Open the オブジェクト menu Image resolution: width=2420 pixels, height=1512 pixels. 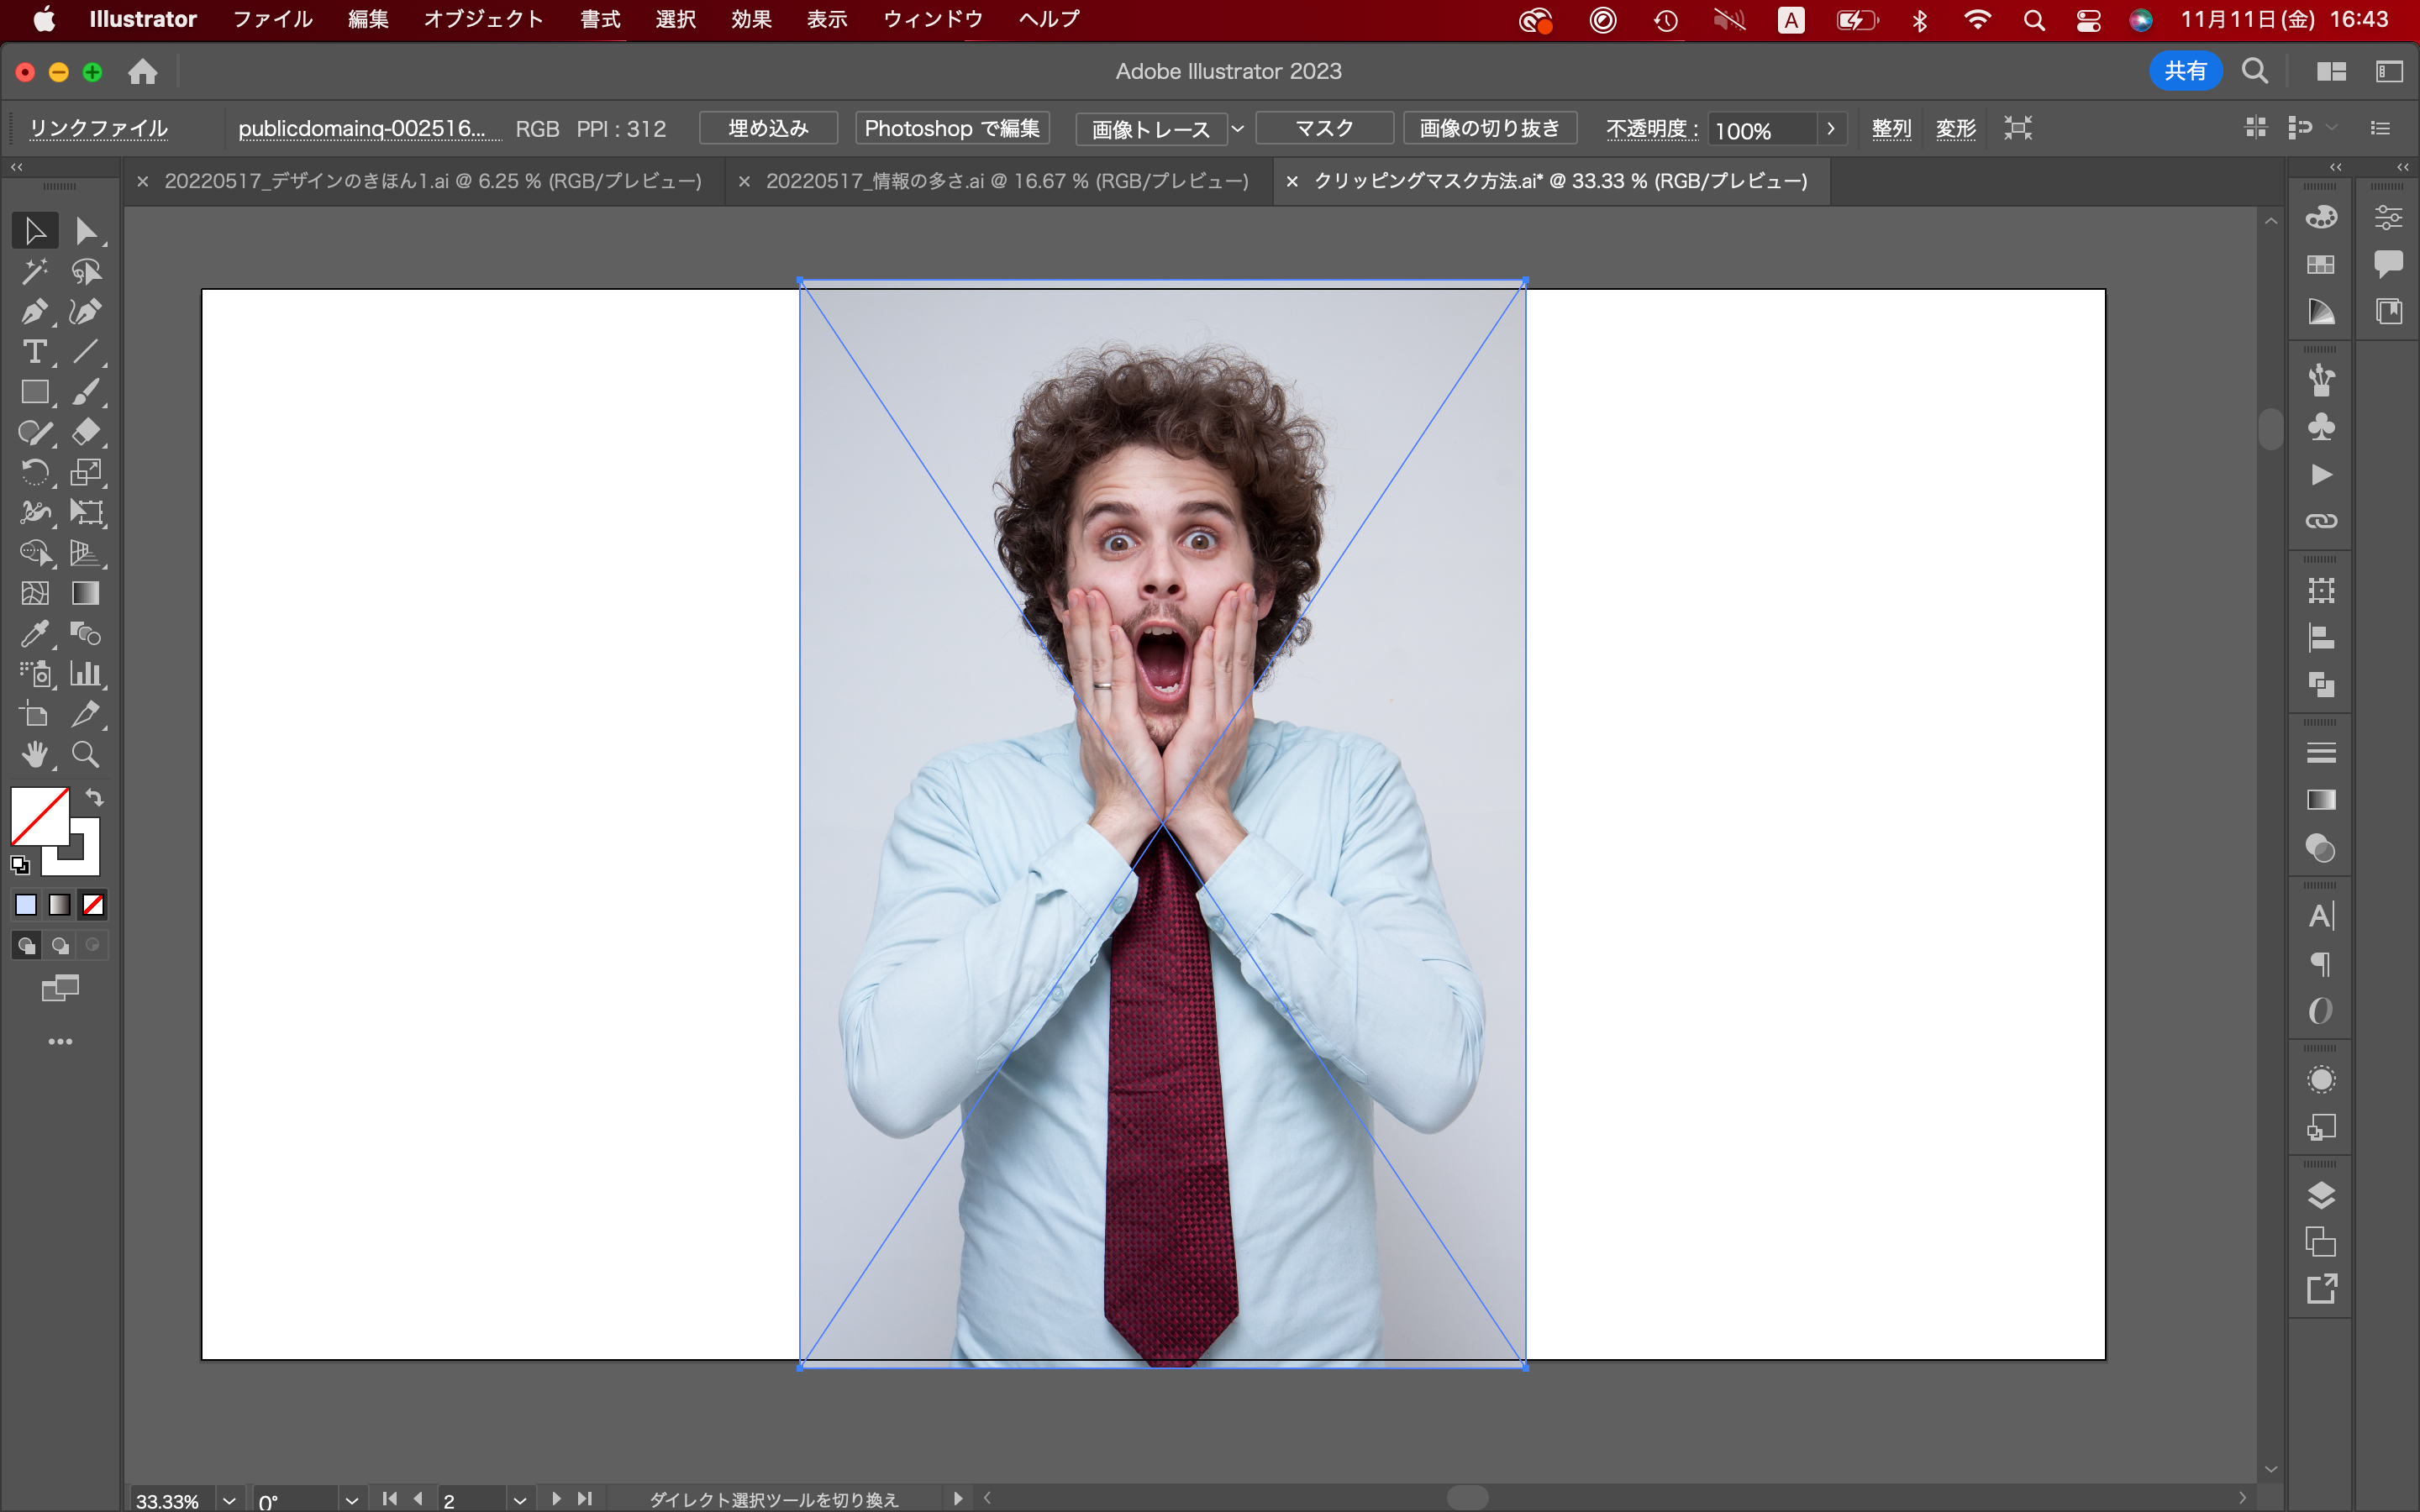483,19
